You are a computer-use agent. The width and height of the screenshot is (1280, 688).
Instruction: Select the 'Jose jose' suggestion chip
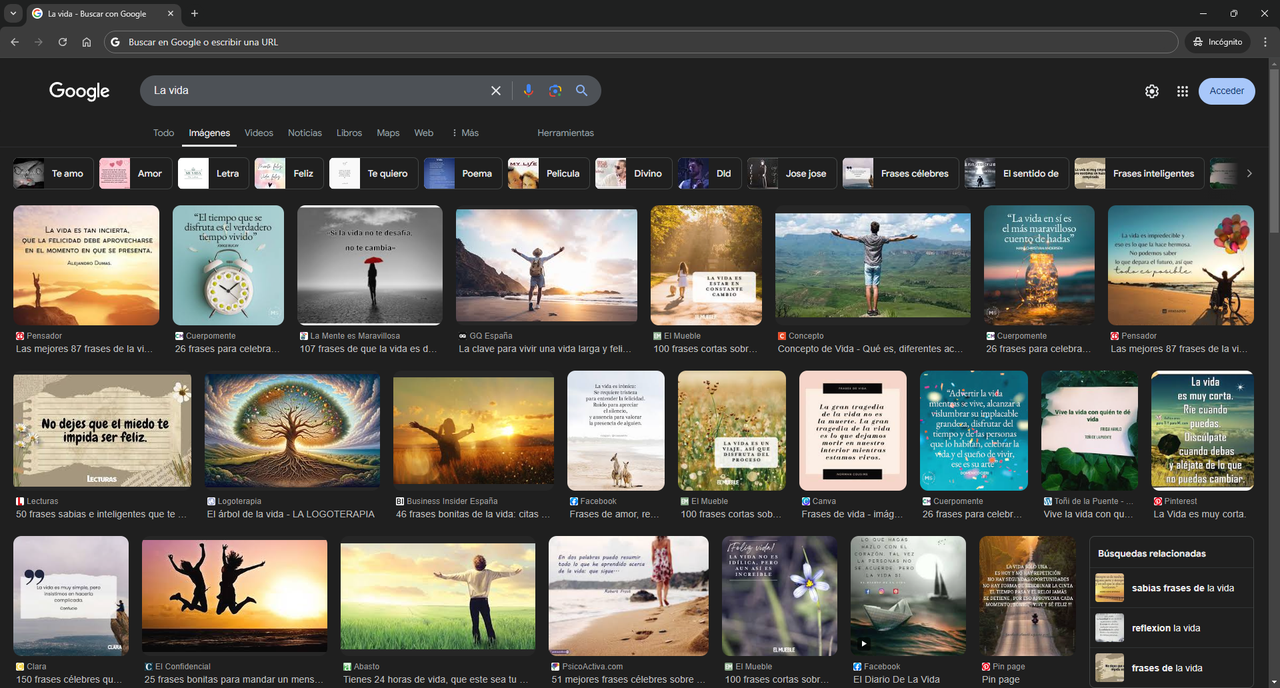790,173
